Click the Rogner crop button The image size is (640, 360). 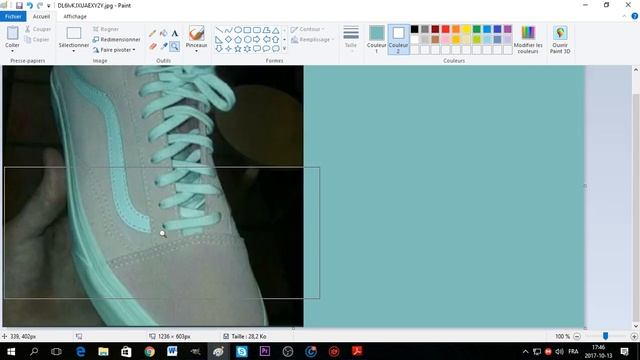pos(106,29)
